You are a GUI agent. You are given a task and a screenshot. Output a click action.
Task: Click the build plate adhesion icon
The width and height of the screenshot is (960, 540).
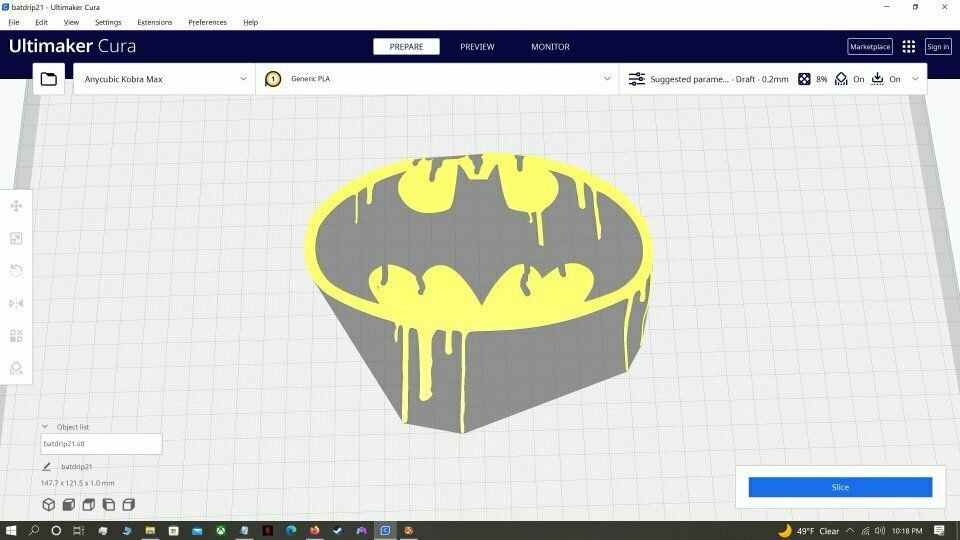click(x=877, y=79)
